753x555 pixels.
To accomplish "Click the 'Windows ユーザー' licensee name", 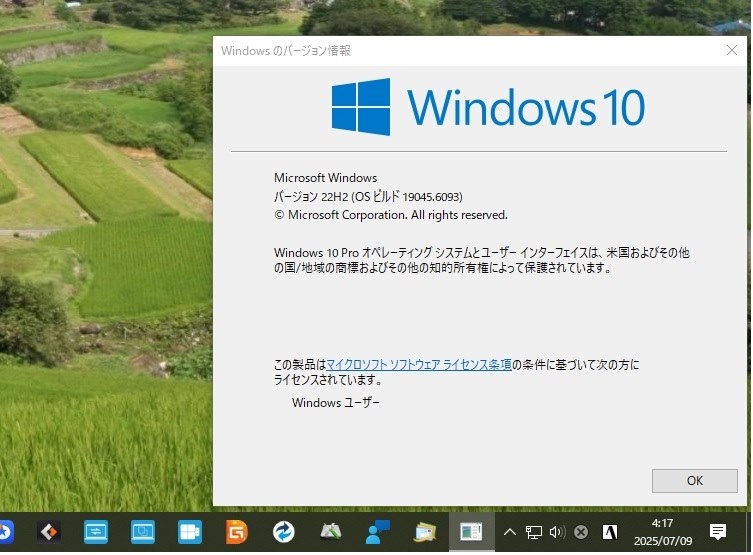I will [336, 402].
